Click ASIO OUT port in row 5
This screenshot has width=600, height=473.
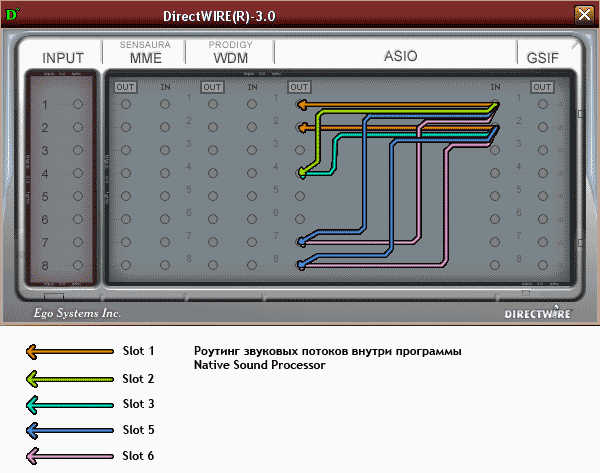coord(300,196)
